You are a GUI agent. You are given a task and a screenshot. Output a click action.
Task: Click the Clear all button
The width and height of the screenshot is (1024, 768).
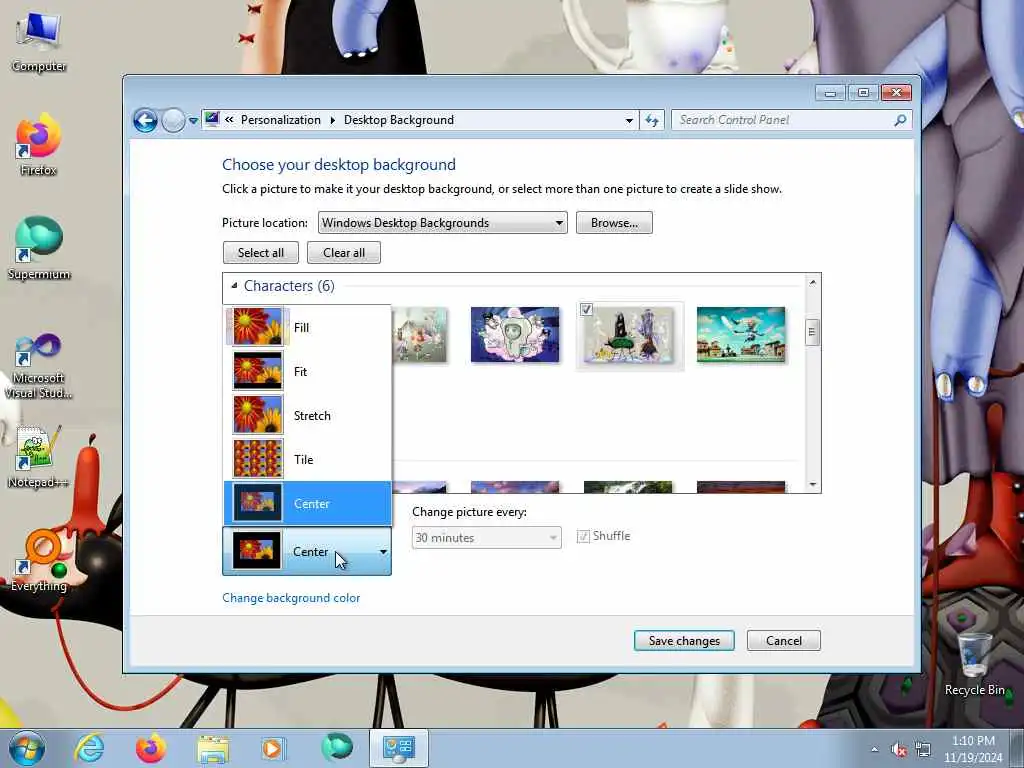pyautogui.click(x=344, y=253)
